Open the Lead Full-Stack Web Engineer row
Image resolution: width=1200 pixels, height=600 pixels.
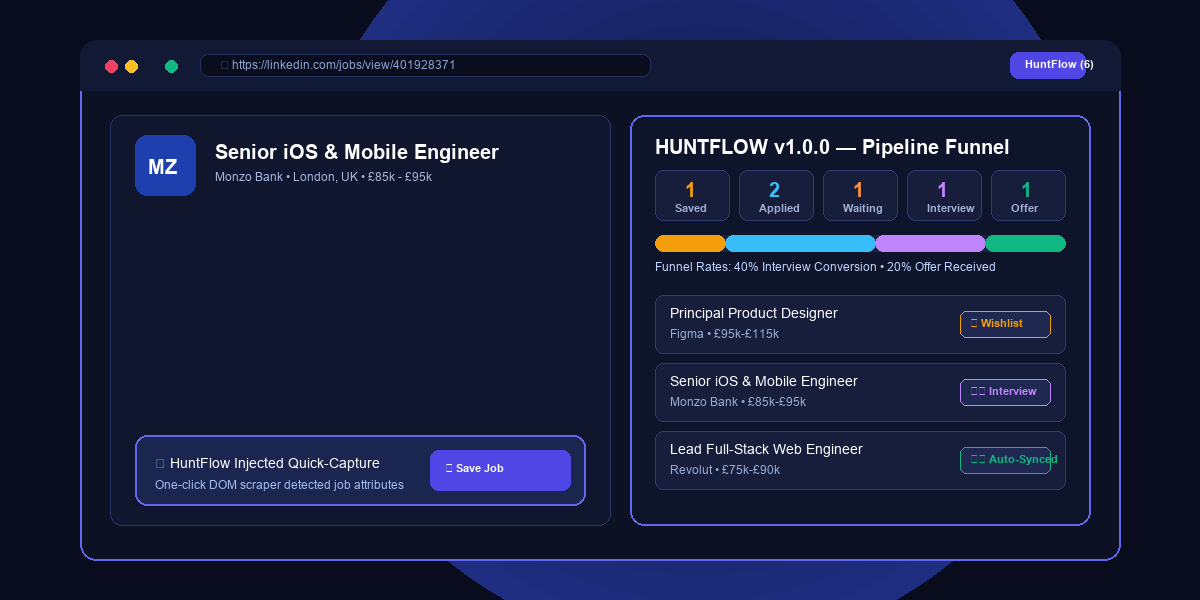pos(860,460)
